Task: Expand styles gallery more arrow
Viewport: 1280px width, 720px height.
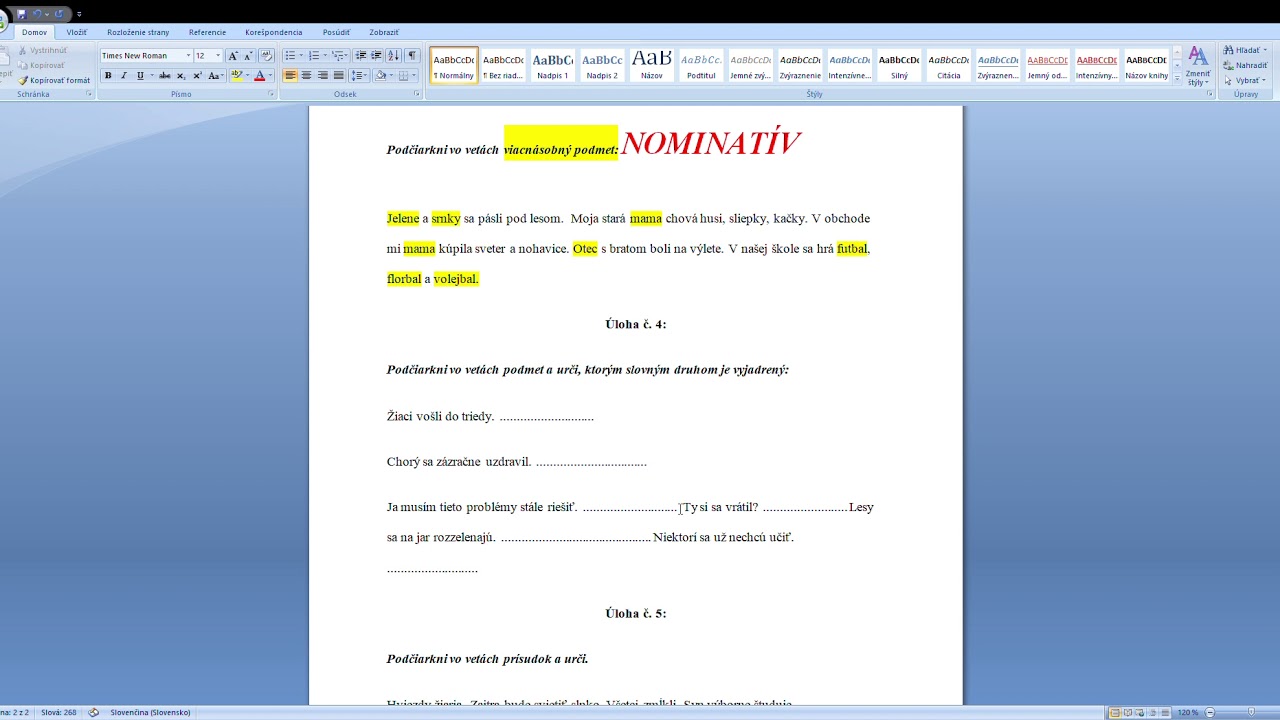Action: pyautogui.click(x=1177, y=77)
